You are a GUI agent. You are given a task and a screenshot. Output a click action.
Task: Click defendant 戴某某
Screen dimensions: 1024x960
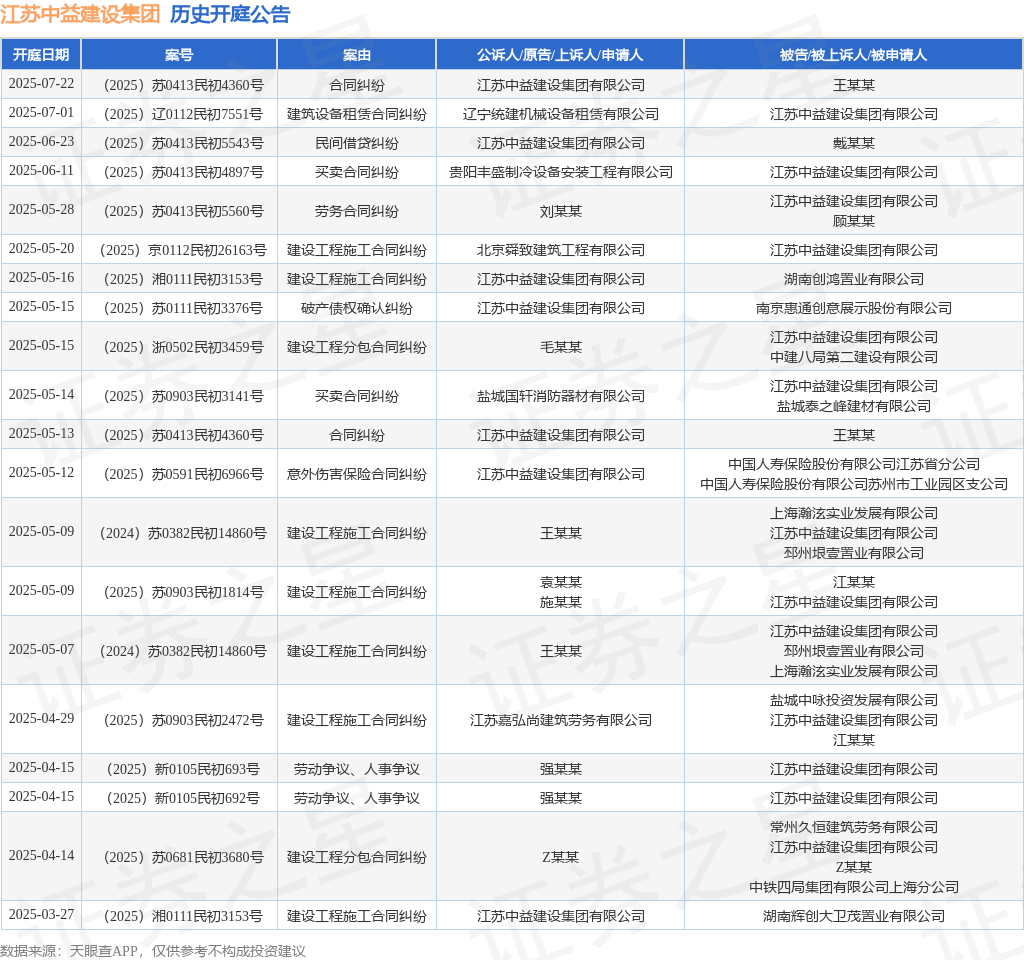pyautogui.click(x=854, y=143)
